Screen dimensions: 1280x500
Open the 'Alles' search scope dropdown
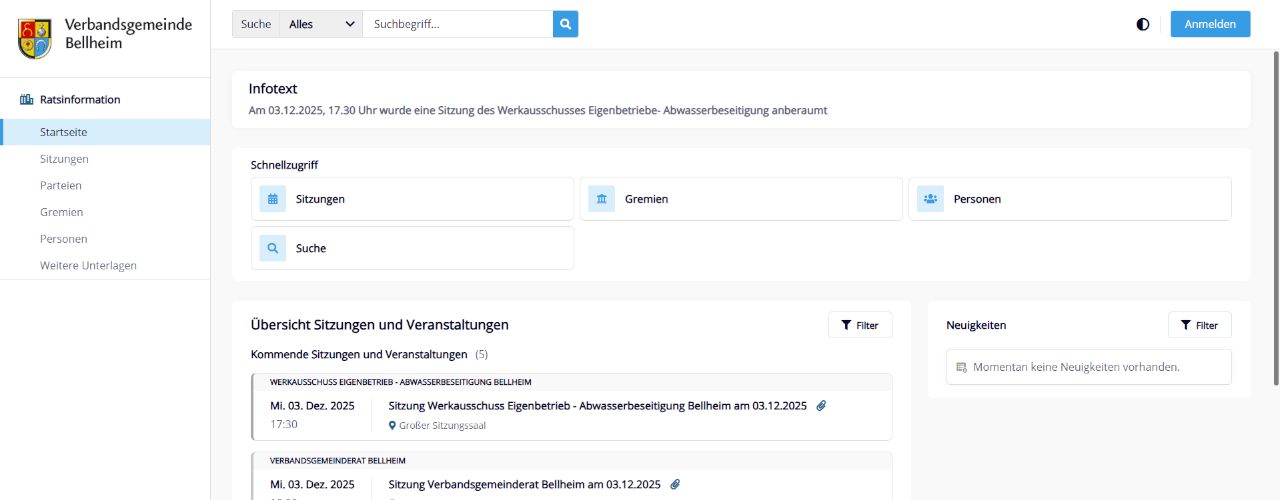(321, 24)
